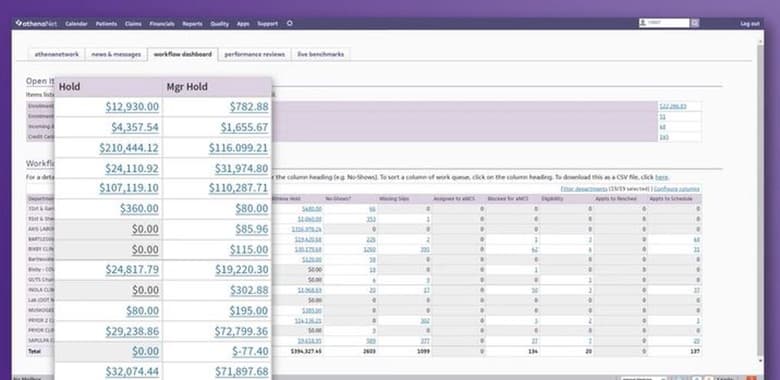Open the $19,220.30 Mgr Hold amount
This screenshot has height=380, width=780.
click(x=242, y=270)
